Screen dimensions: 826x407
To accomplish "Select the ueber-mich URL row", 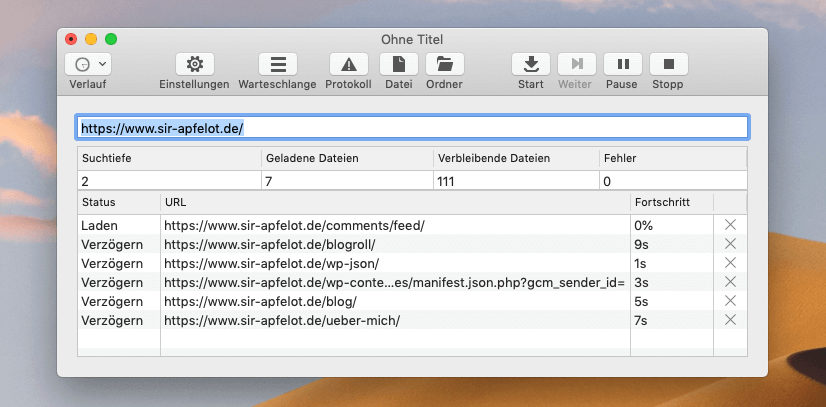I will (x=396, y=320).
